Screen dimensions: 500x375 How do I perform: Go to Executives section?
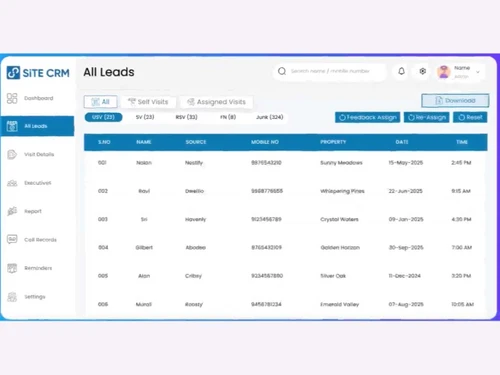[38, 183]
